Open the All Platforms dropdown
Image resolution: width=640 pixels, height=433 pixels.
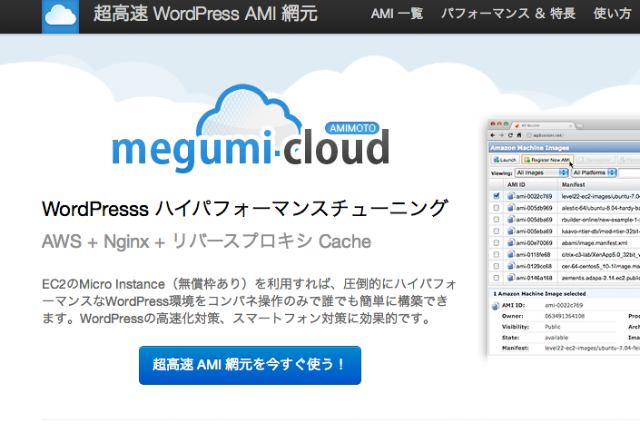pyautogui.click(x=594, y=173)
